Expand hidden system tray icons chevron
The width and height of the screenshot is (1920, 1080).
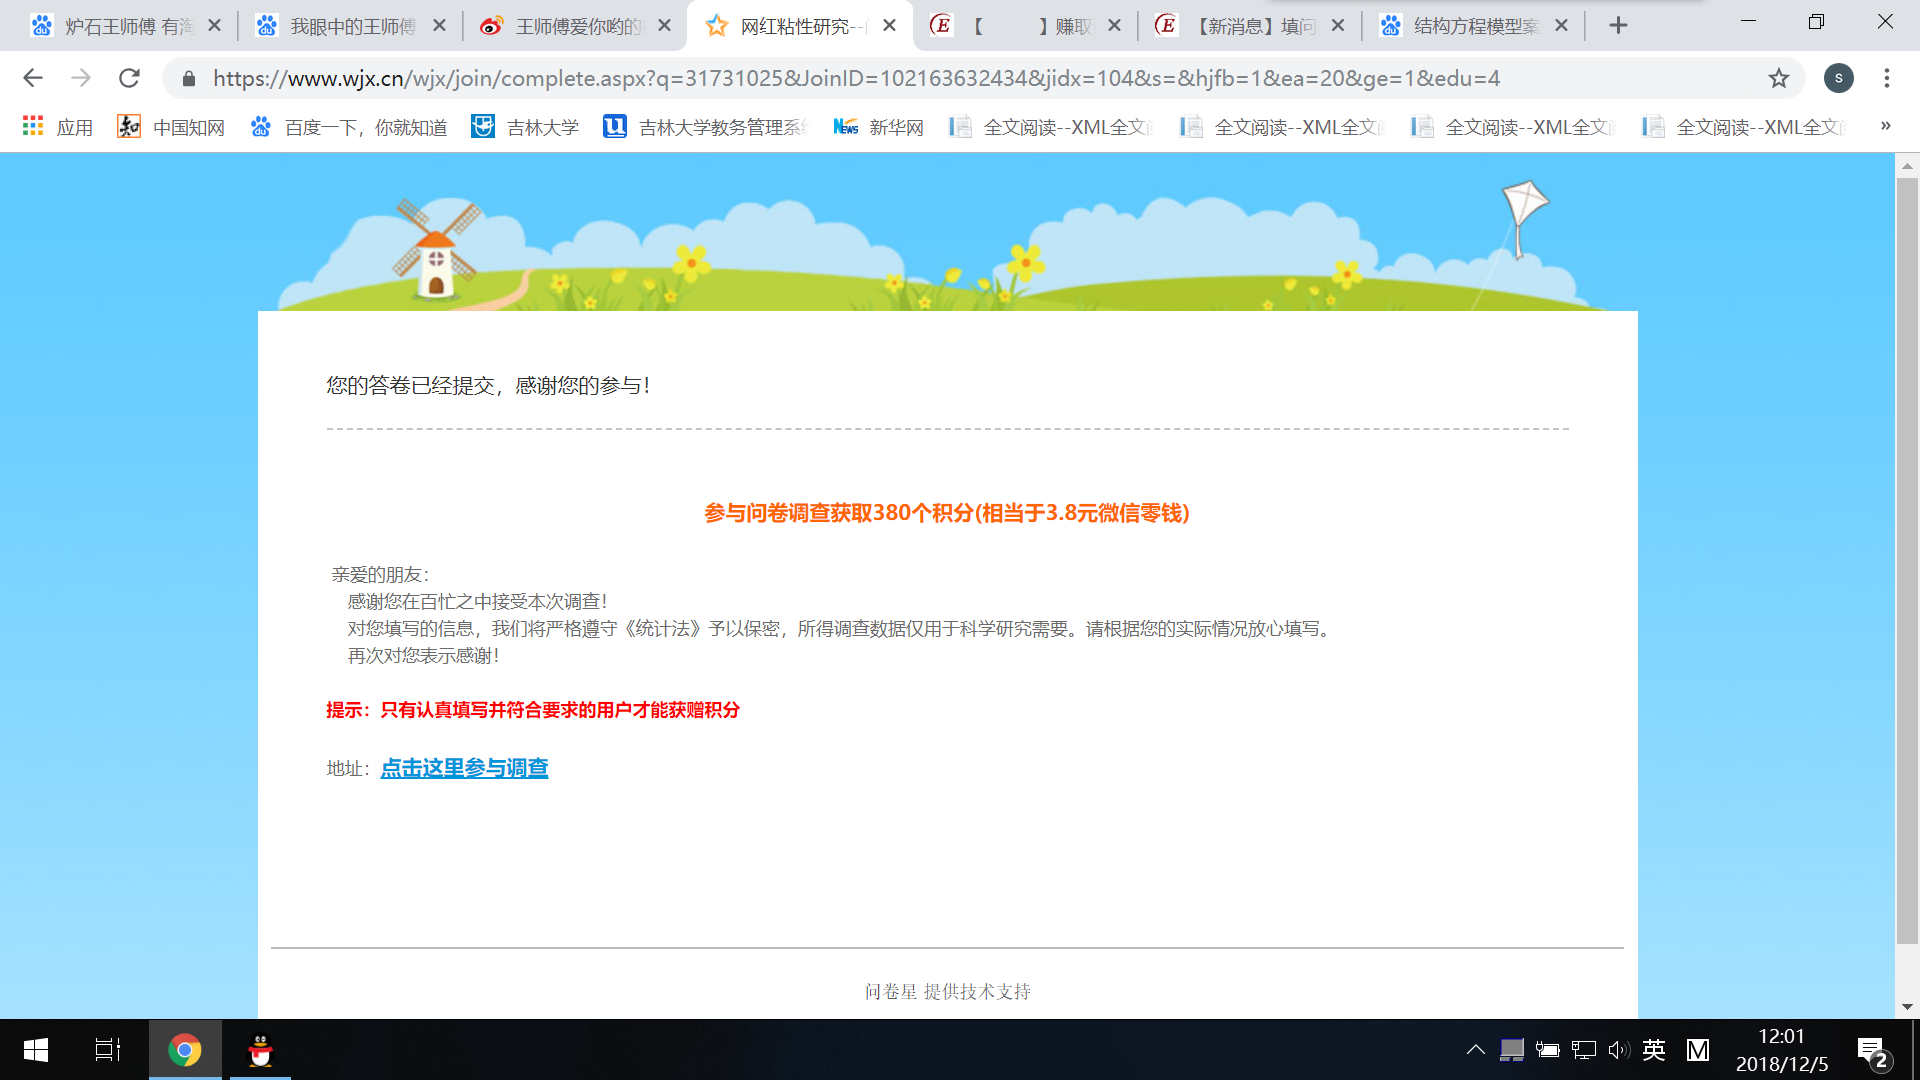click(1475, 1049)
